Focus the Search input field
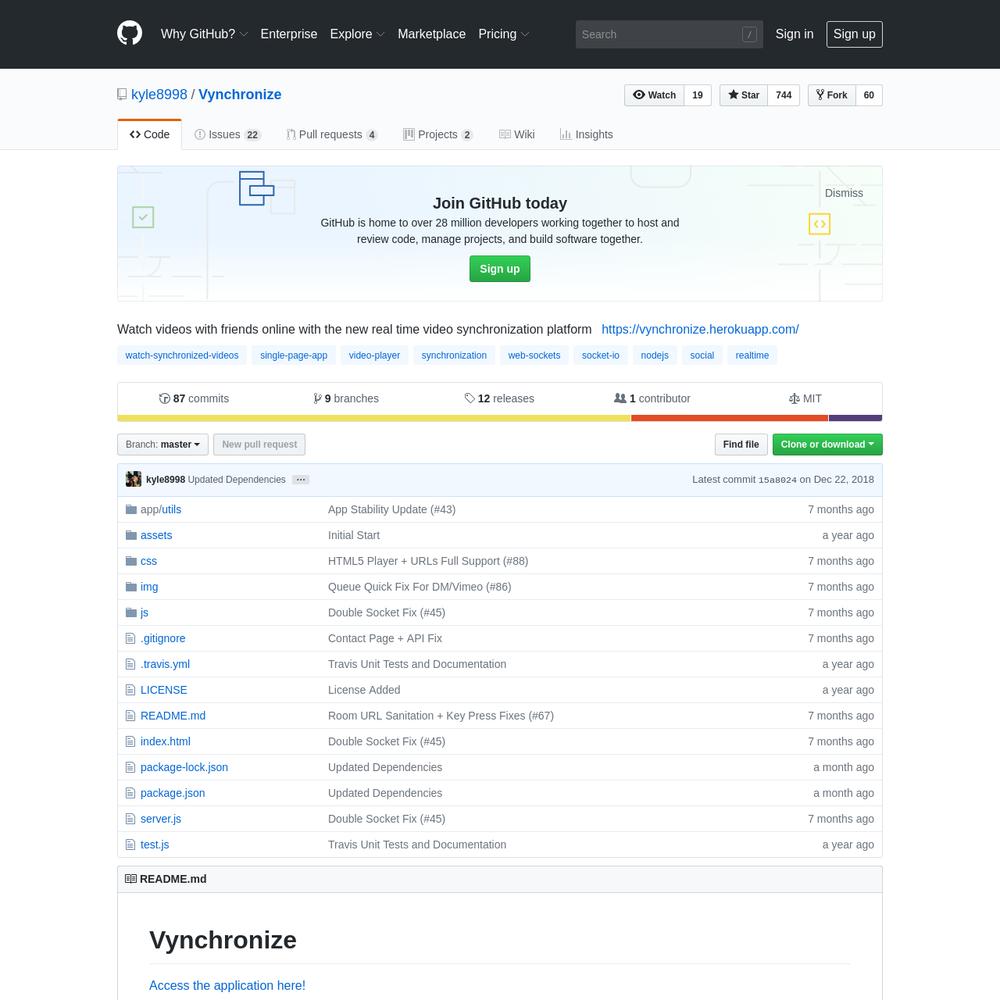The width and height of the screenshot is (1000, 1000). click(x=669, y=34)
